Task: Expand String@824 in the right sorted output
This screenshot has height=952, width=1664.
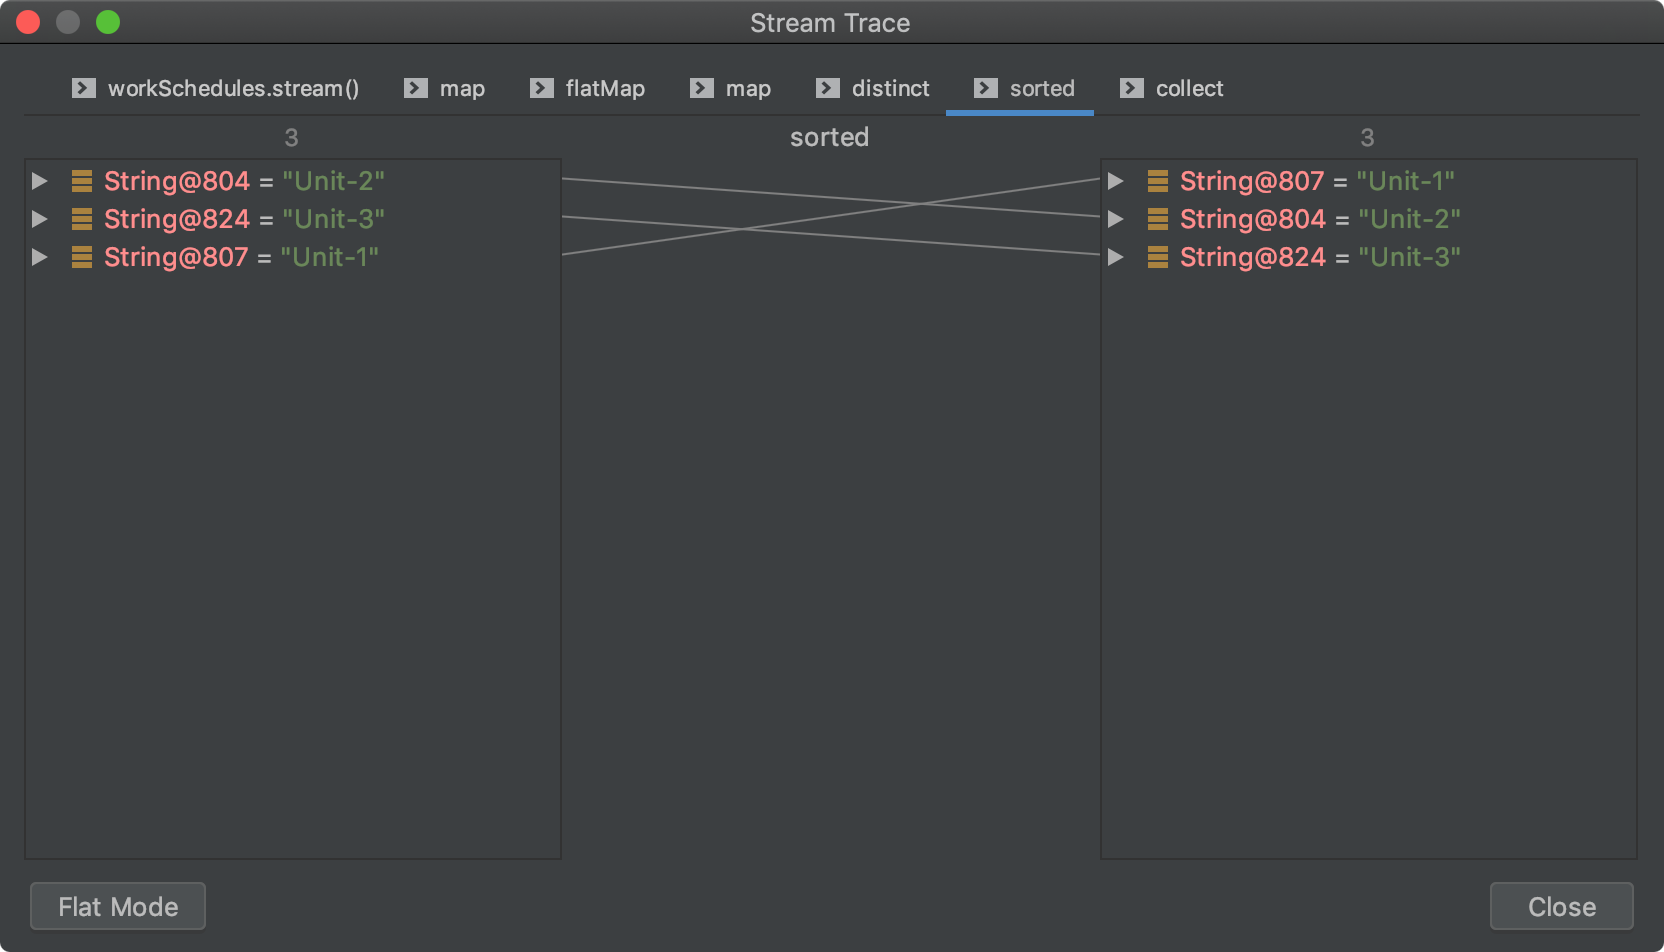Action: pos(1116,257)
